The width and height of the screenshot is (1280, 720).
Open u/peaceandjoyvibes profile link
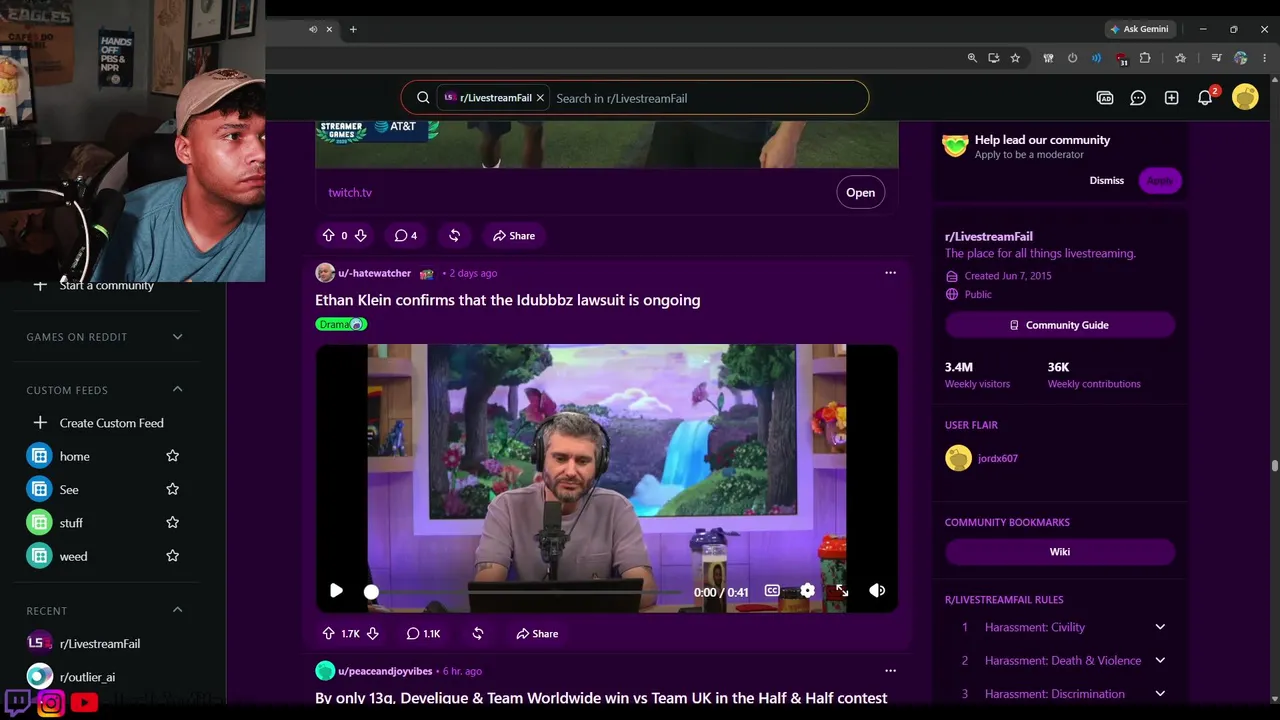(385, 671)
